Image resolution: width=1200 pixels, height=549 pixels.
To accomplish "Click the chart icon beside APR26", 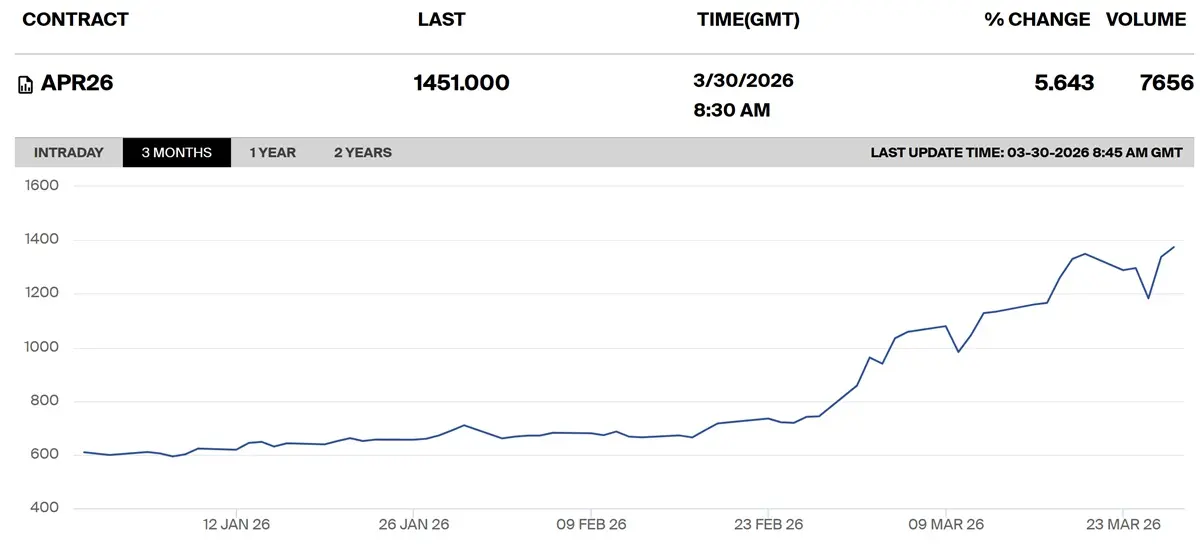I will (26, 85).
